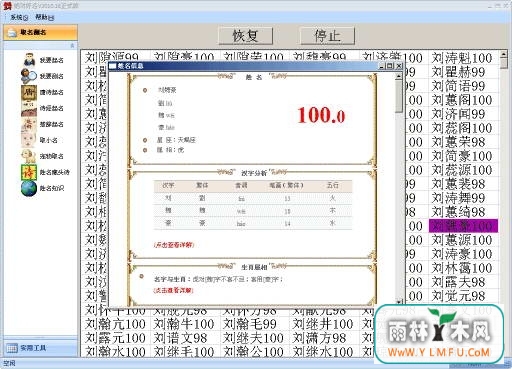Image resolution: width=512 pixels, height=369 pixels.
Task: Open the 取小名 baby icon
Action: tap(29, 140)
